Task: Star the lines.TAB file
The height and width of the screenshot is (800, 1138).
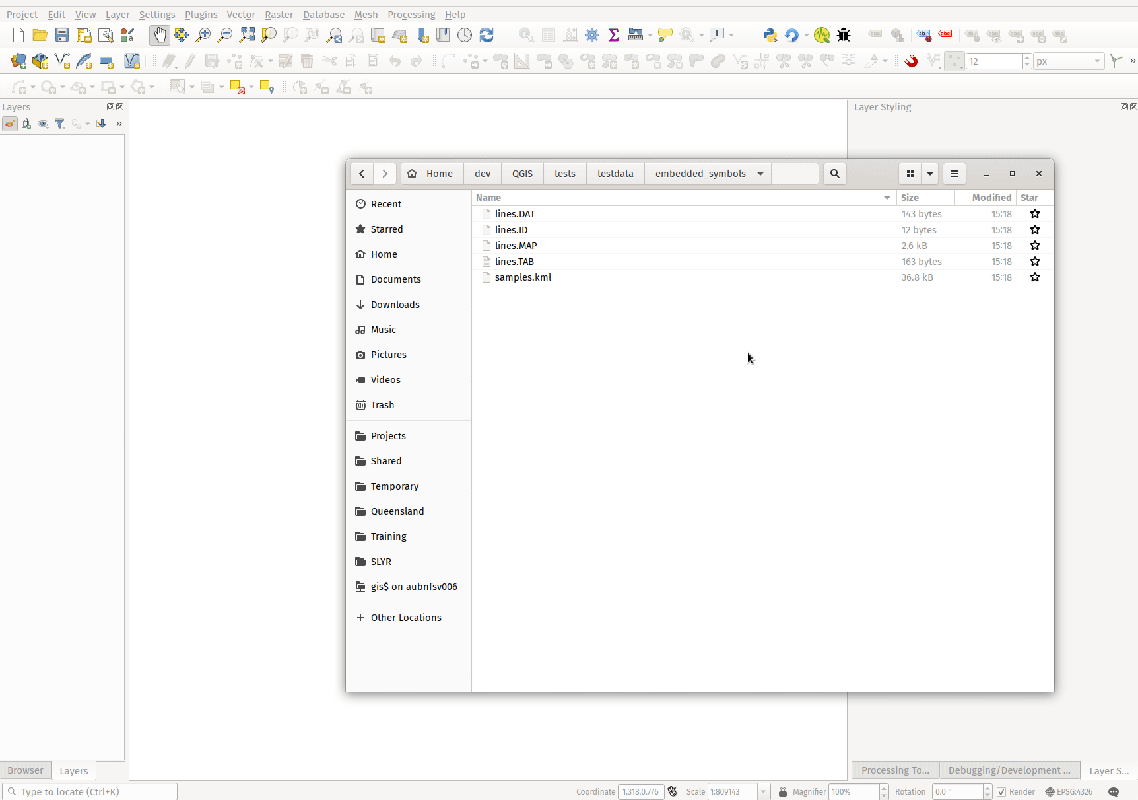Action: coord(1035,261)
